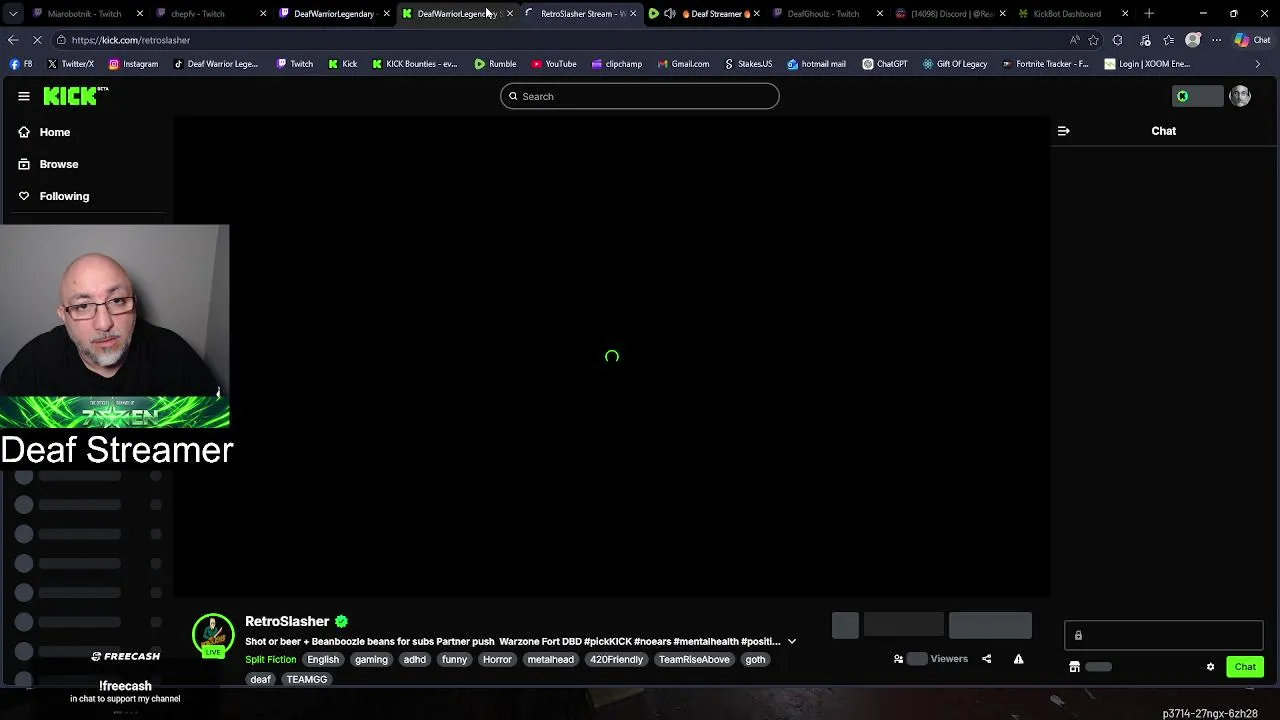Select the 420Friendly tag
The width and height of the screenshot is (1280, 720).
click(x=616, y=660)
